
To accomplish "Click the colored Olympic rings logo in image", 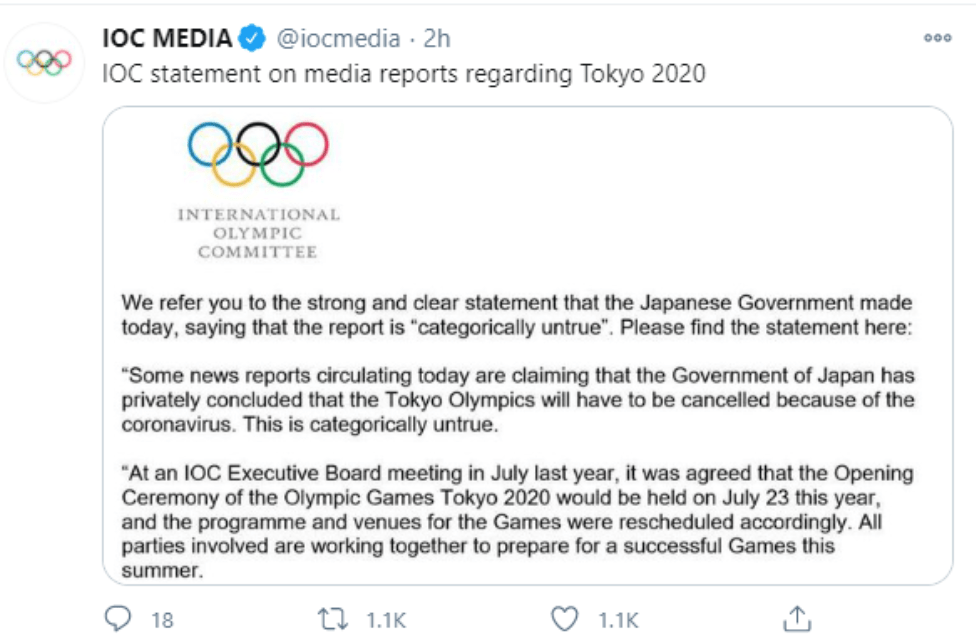I will [x=258, y=153].
